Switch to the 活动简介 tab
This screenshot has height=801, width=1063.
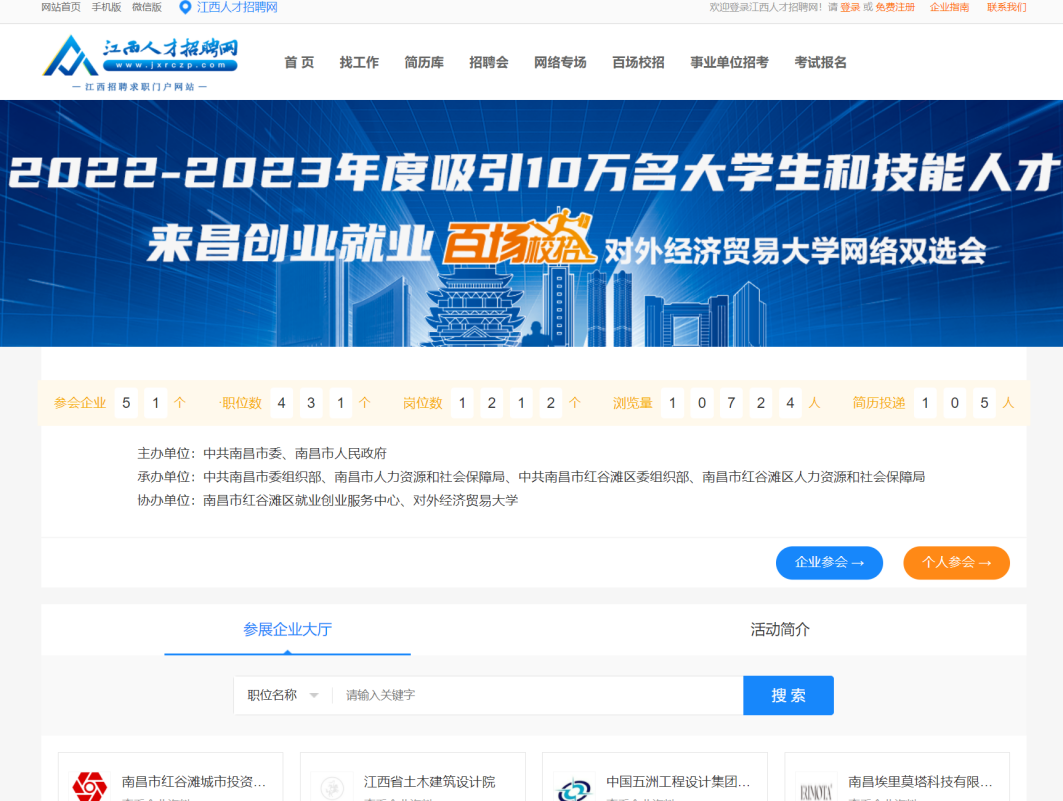(780, 629)
